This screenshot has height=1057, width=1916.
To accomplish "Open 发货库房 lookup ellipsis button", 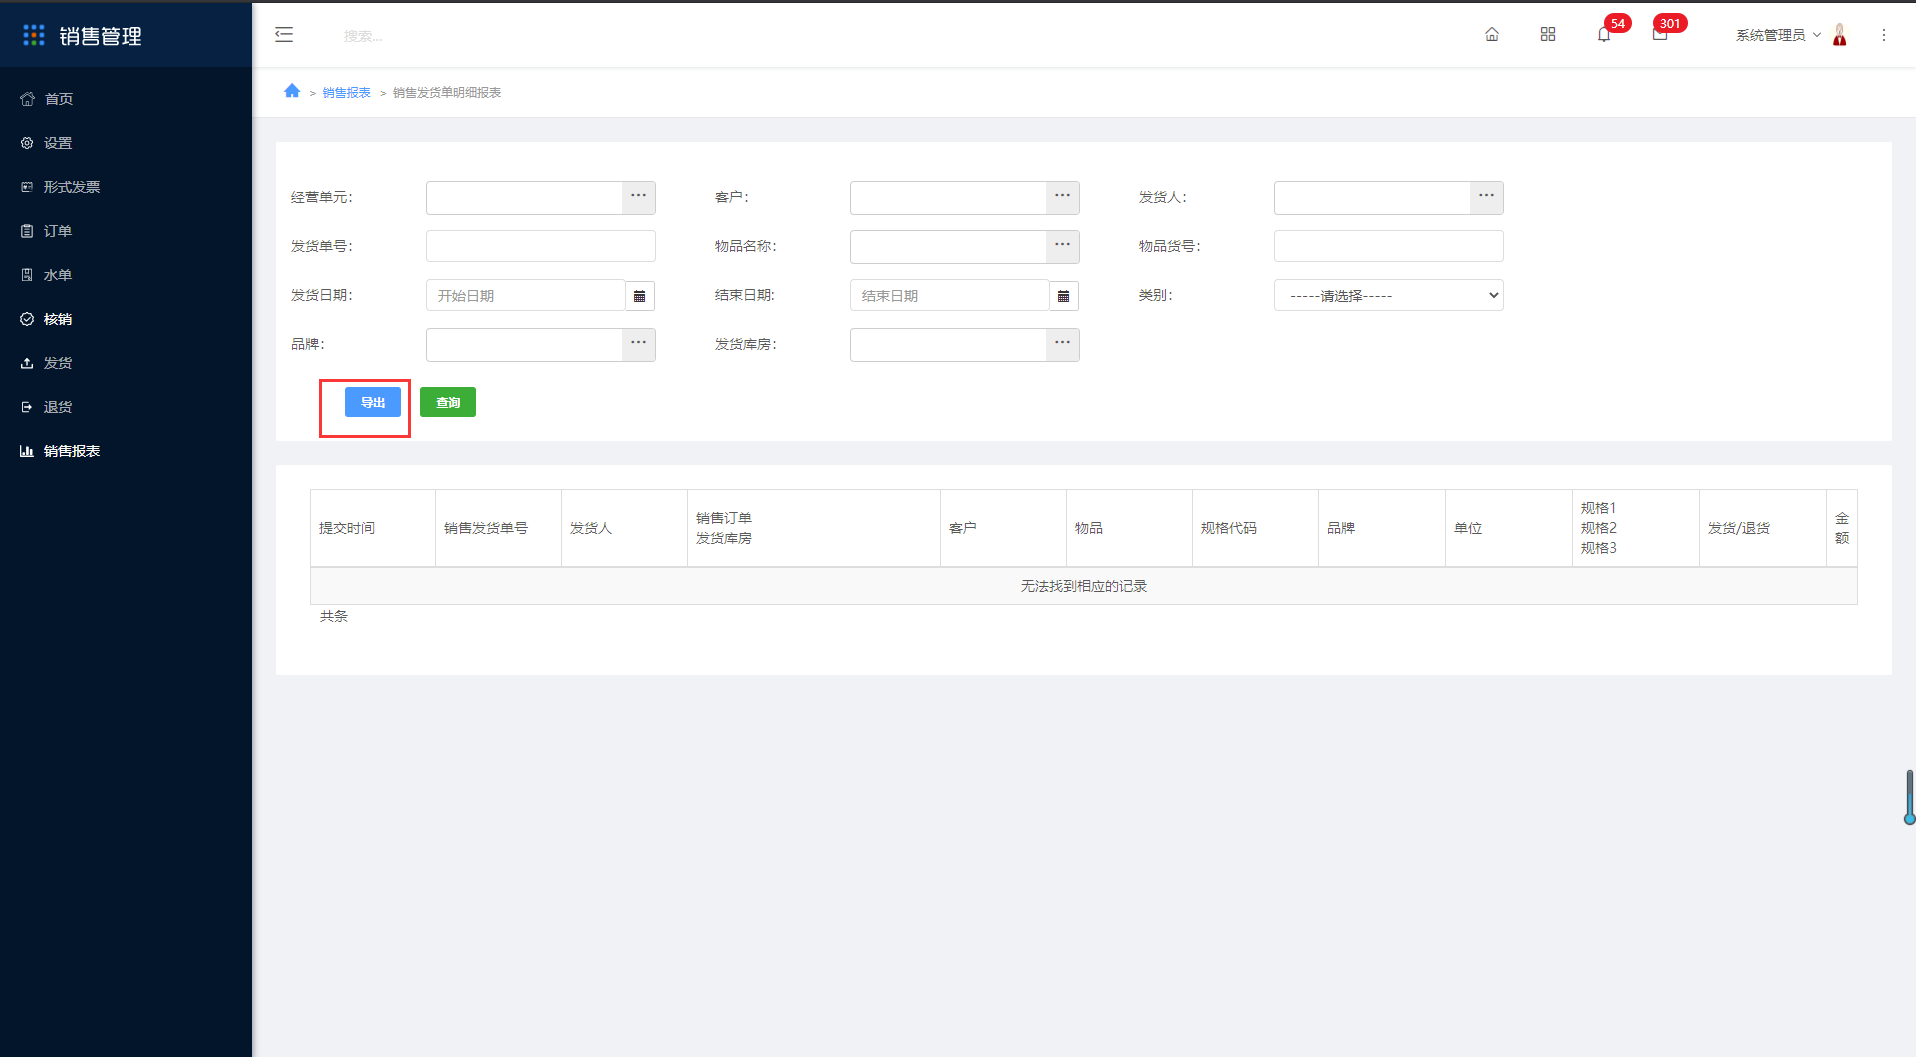I will [1063, 344].
